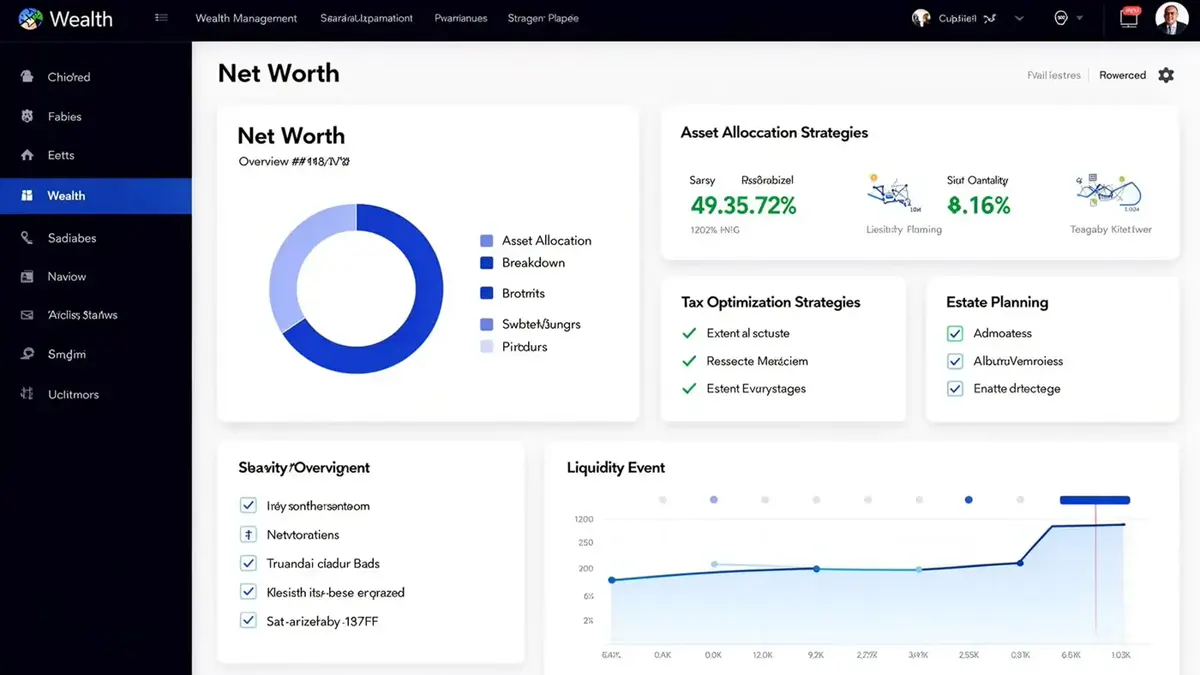
Task: Click the Overview subtitle under Net Worth
Action: coord(294,161)
